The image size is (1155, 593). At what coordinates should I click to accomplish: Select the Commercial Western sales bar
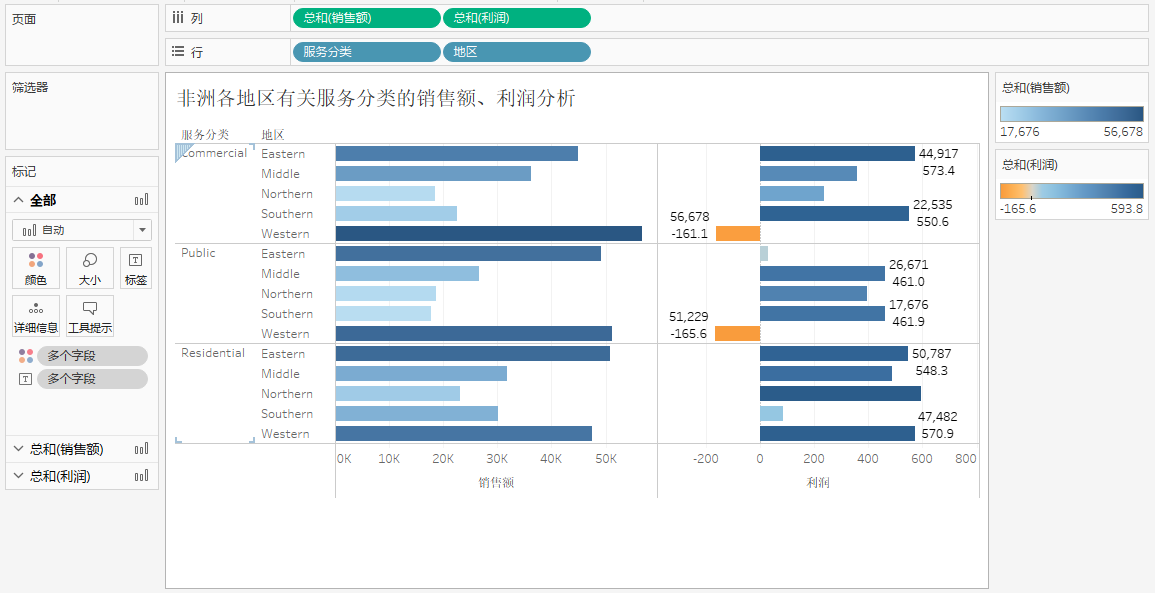point(488,234)
